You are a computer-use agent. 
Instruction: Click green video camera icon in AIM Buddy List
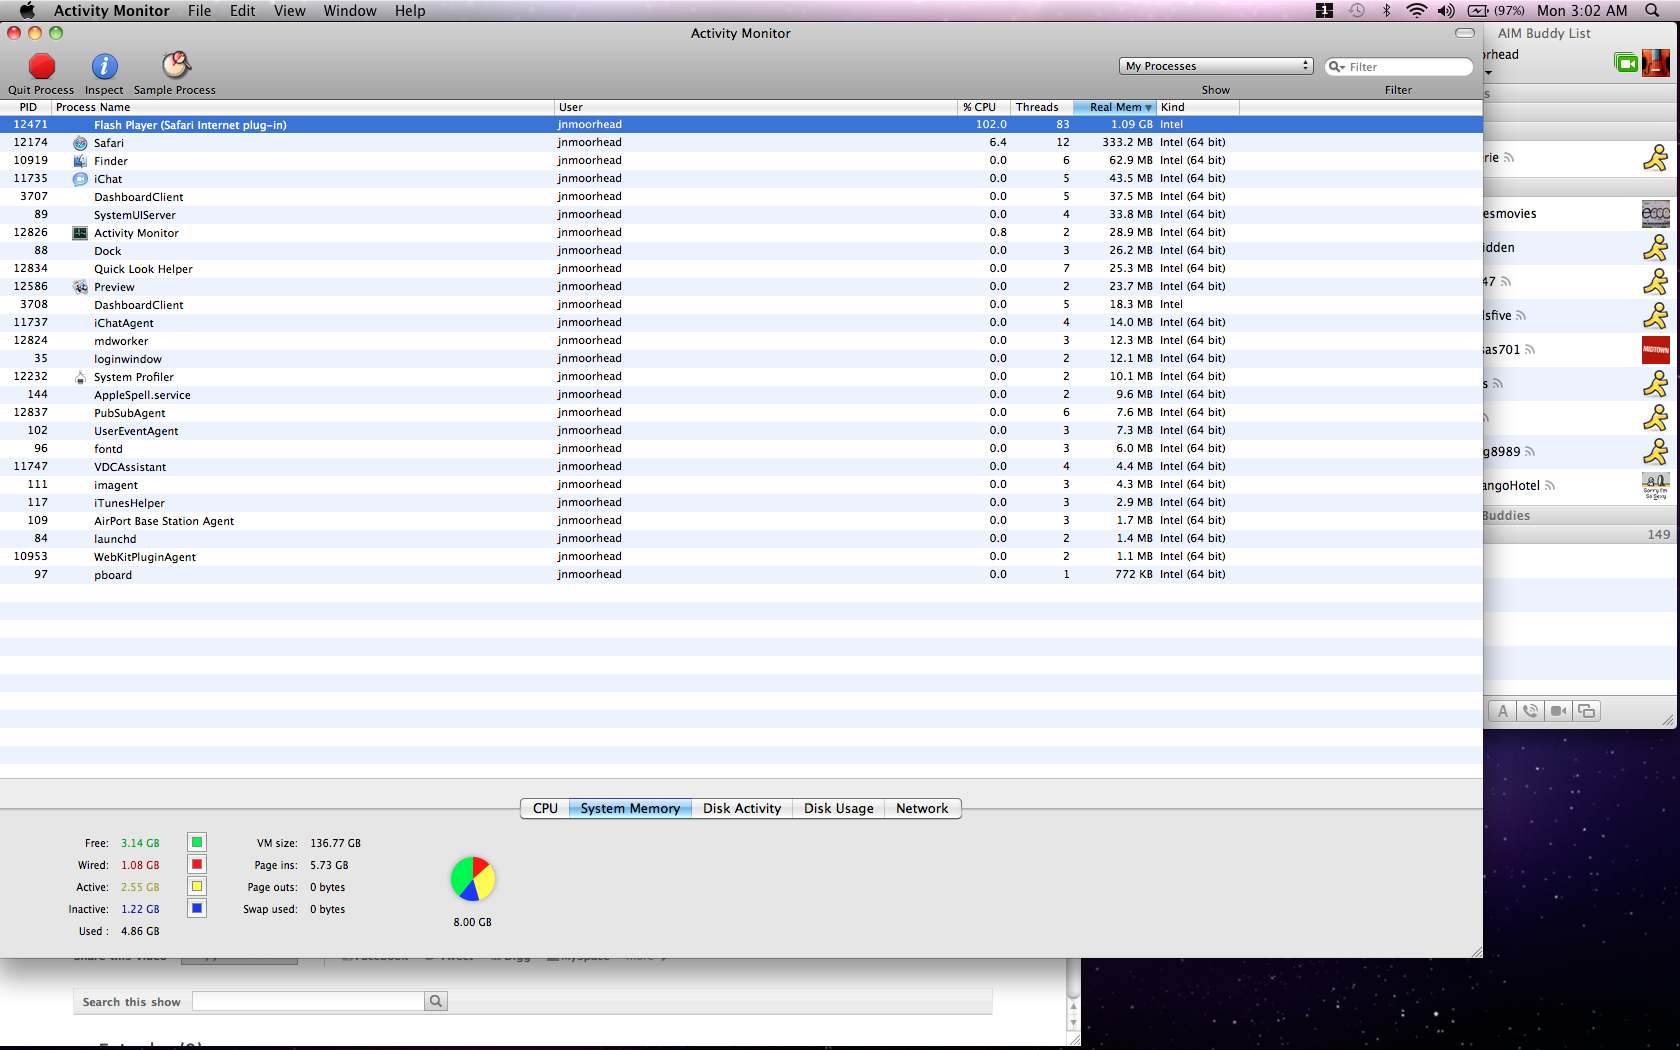1626,63
